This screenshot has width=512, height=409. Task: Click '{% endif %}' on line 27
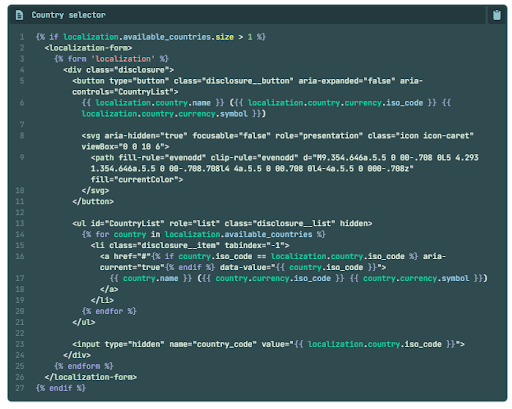(x=61, y=388)
